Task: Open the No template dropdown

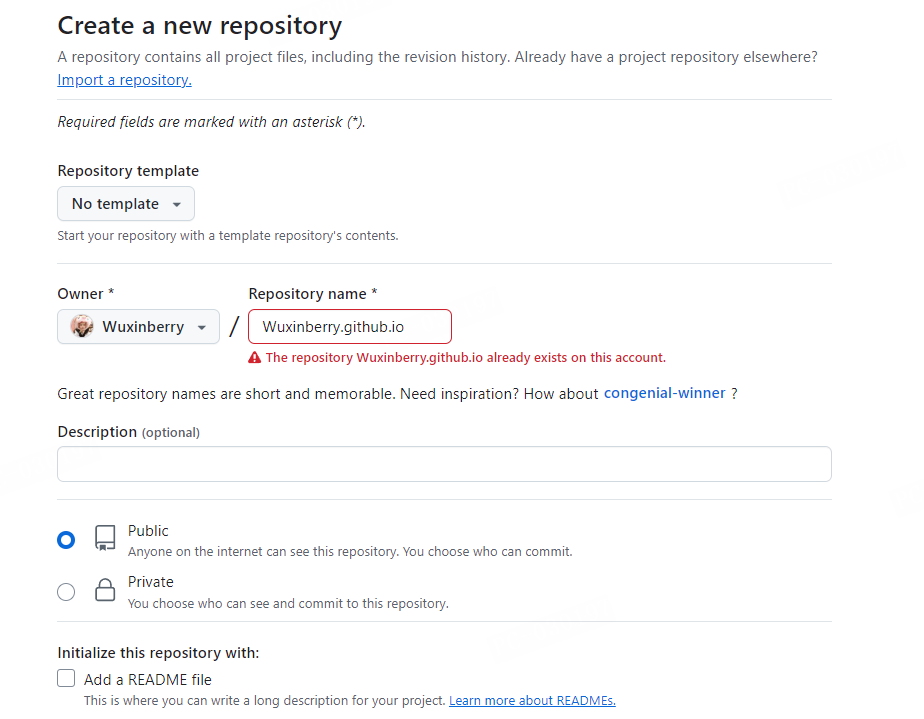Action: coord(126,204)
